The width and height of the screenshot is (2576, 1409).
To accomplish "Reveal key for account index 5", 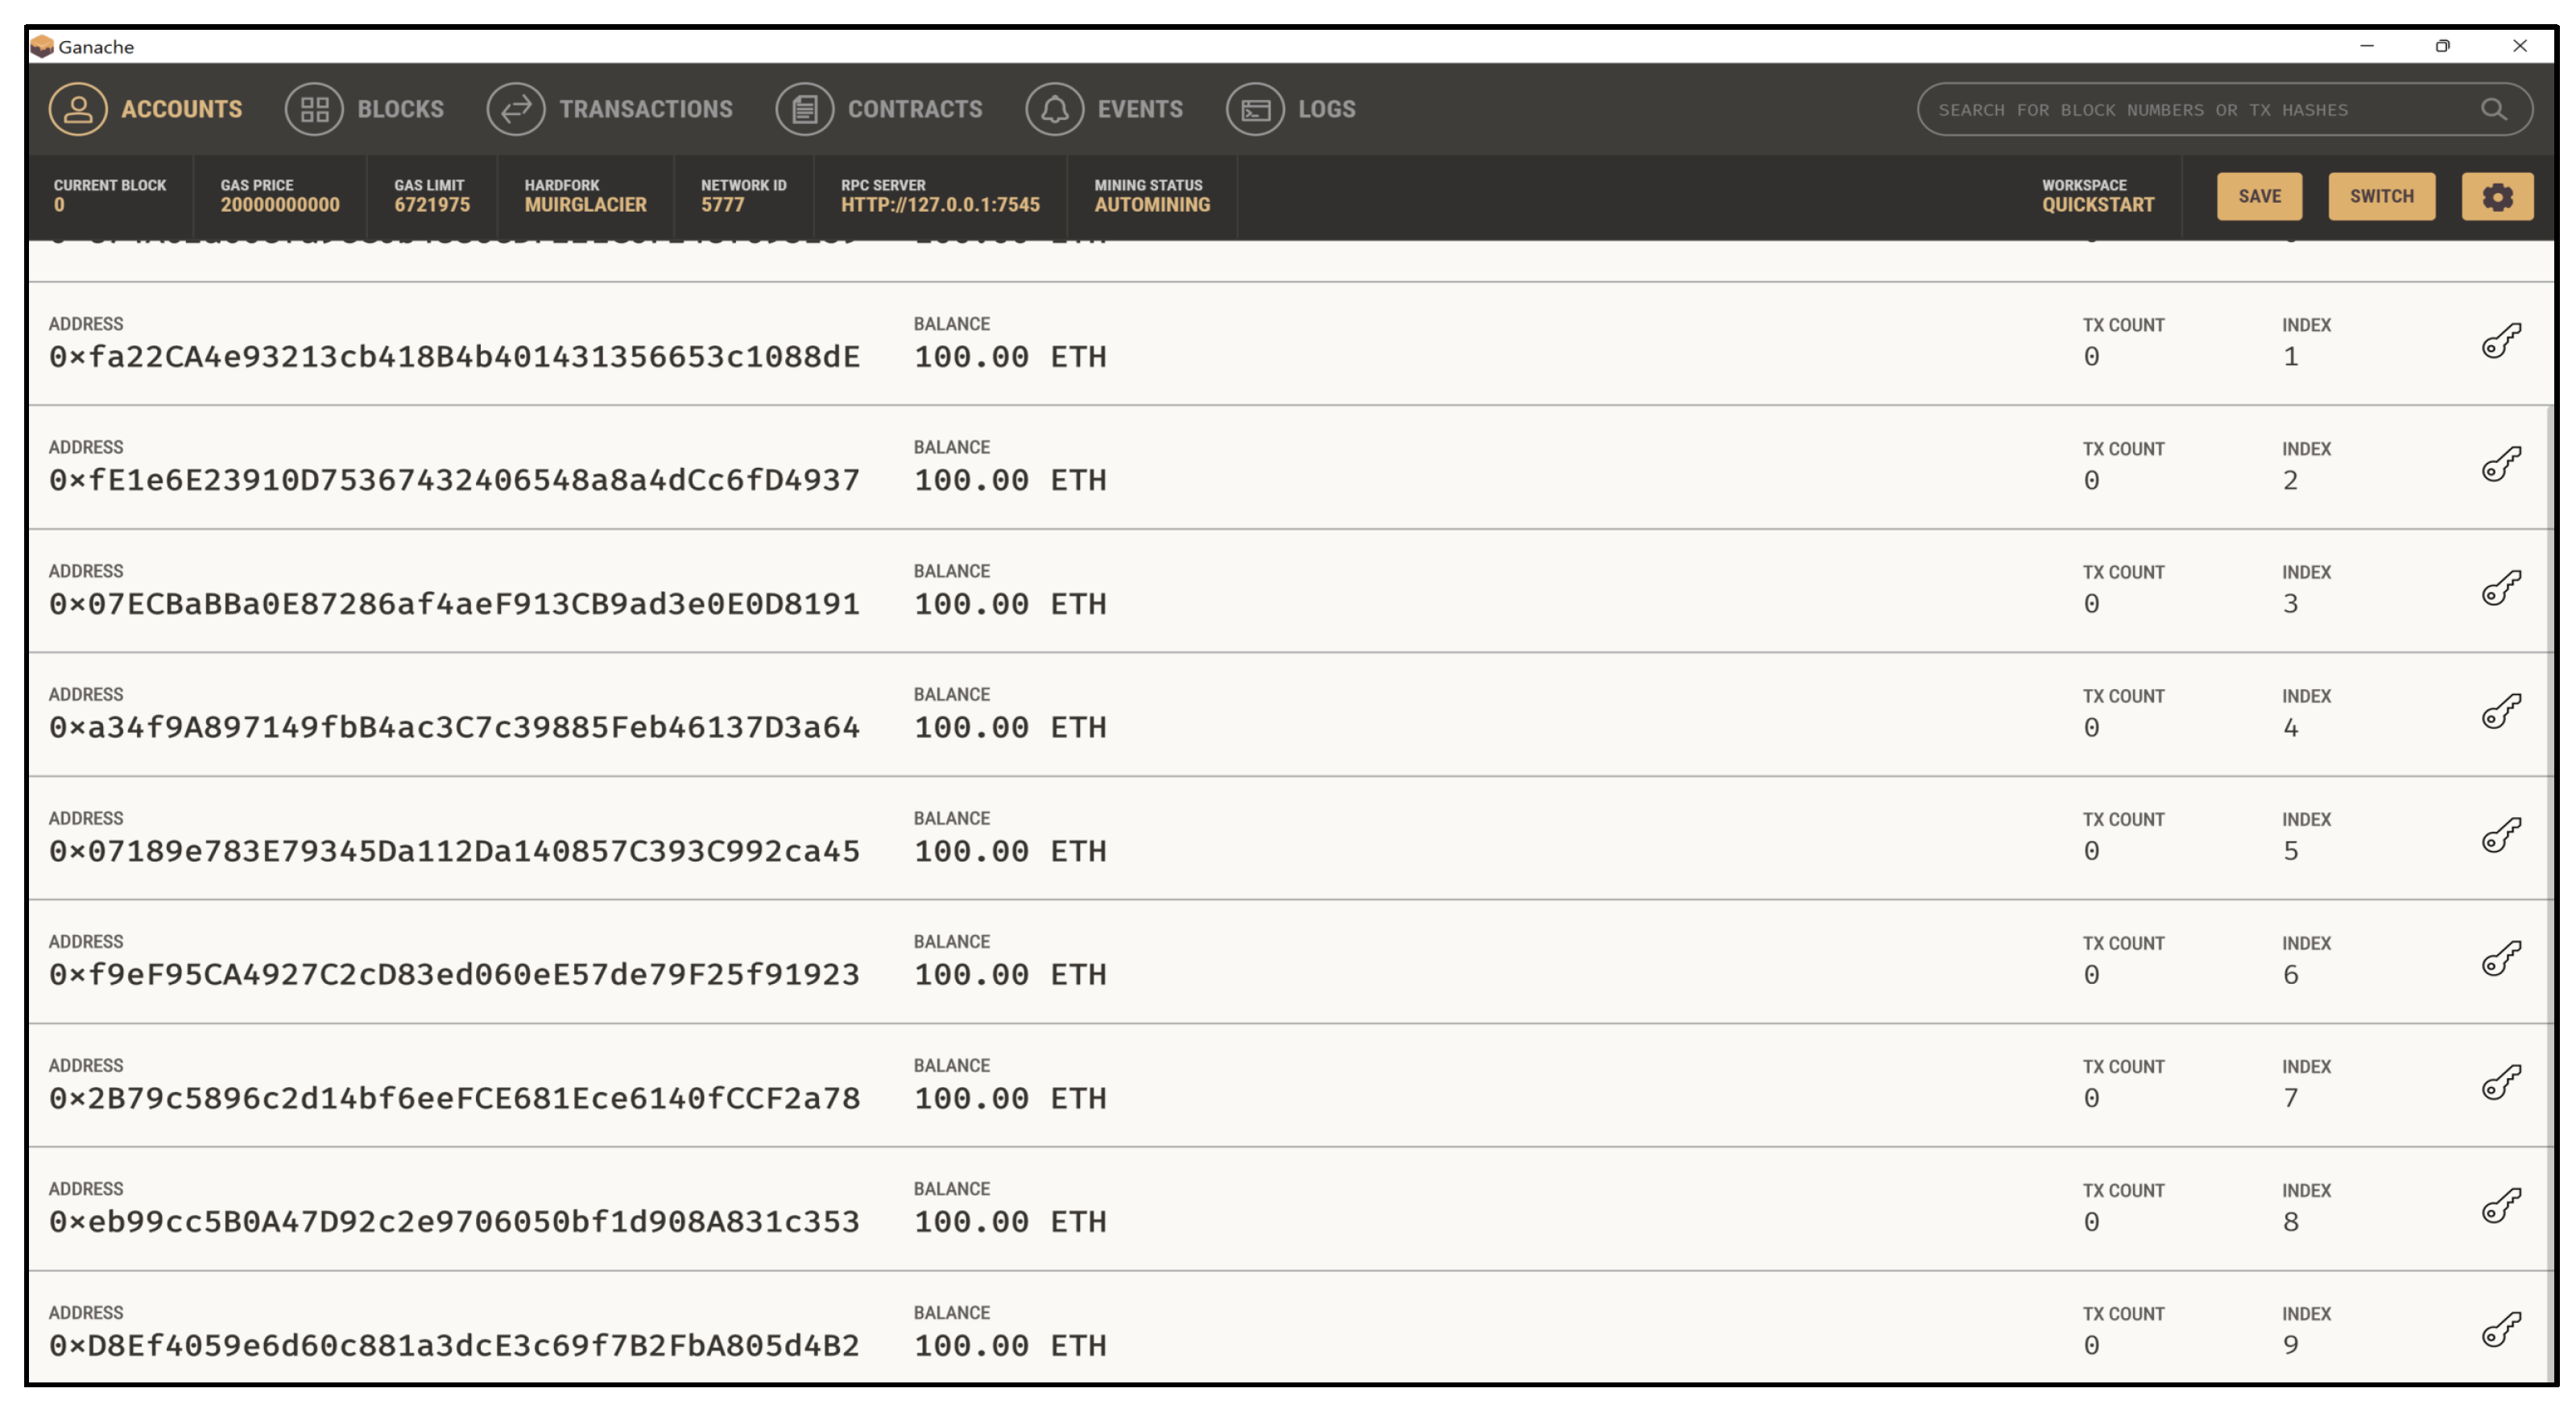I will point(2501,835).
